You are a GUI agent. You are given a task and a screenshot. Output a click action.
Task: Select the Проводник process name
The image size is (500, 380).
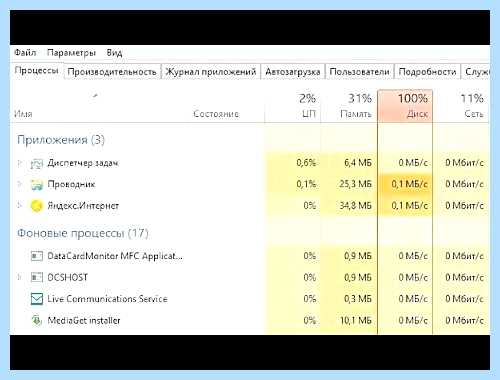click(71, 184)
